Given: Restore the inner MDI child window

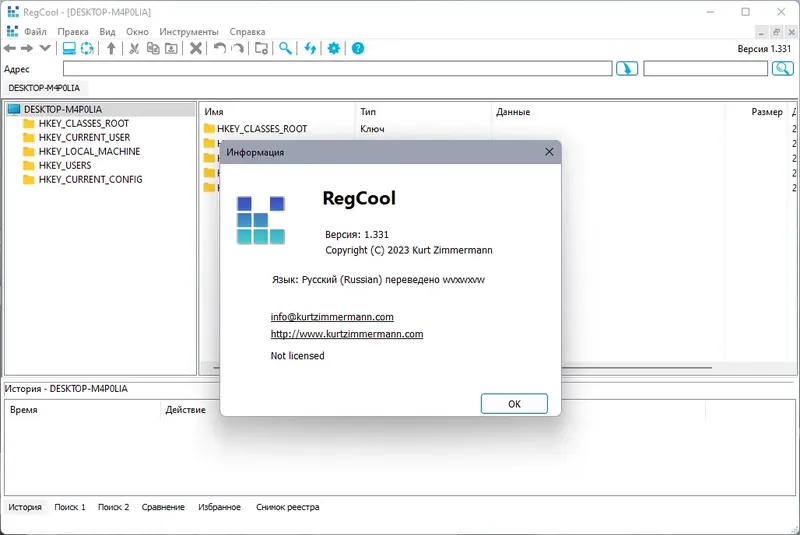Looking at the screenshot, I should pyautogui.click(x=776, y=32).
